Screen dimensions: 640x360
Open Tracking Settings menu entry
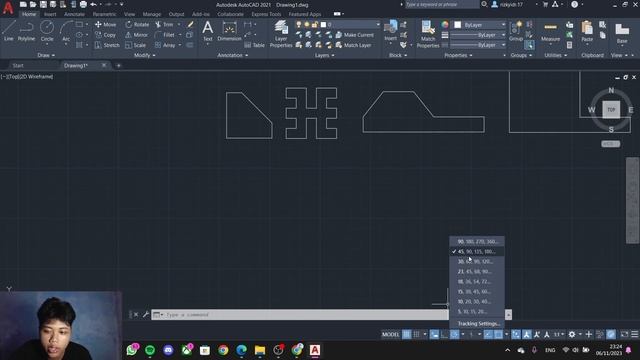tap(477, 324)
